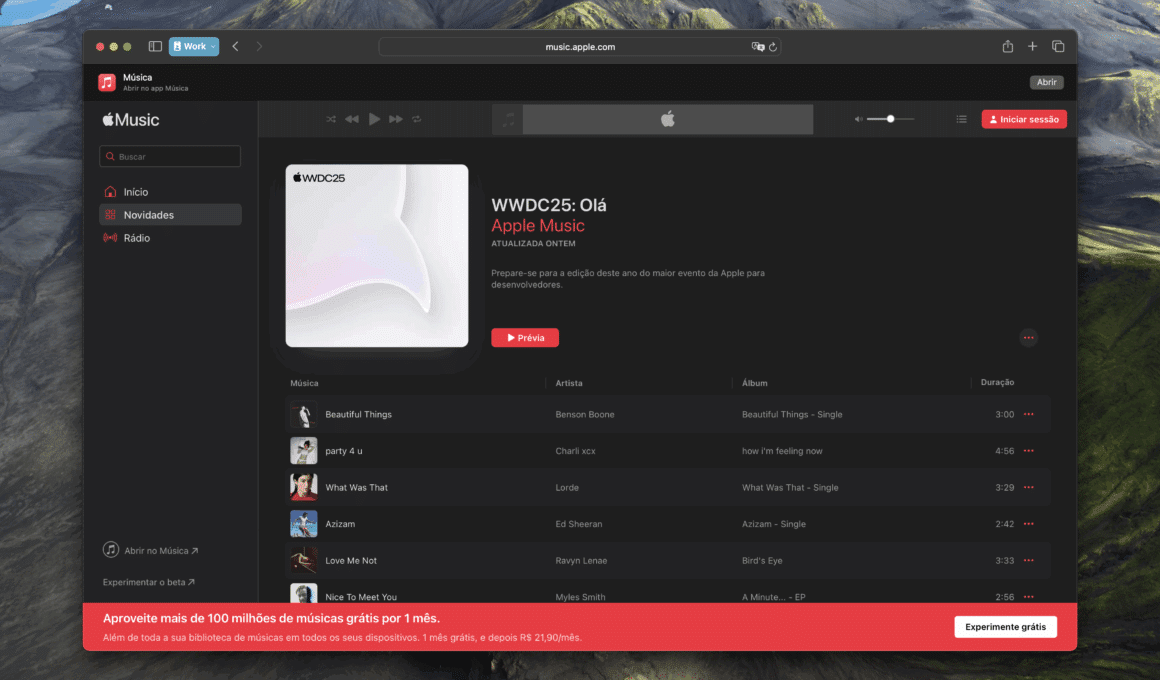Viewport: 1160px width, 680px height.
Task: Click the music.apple.com address bar
Action: (580, 47)
